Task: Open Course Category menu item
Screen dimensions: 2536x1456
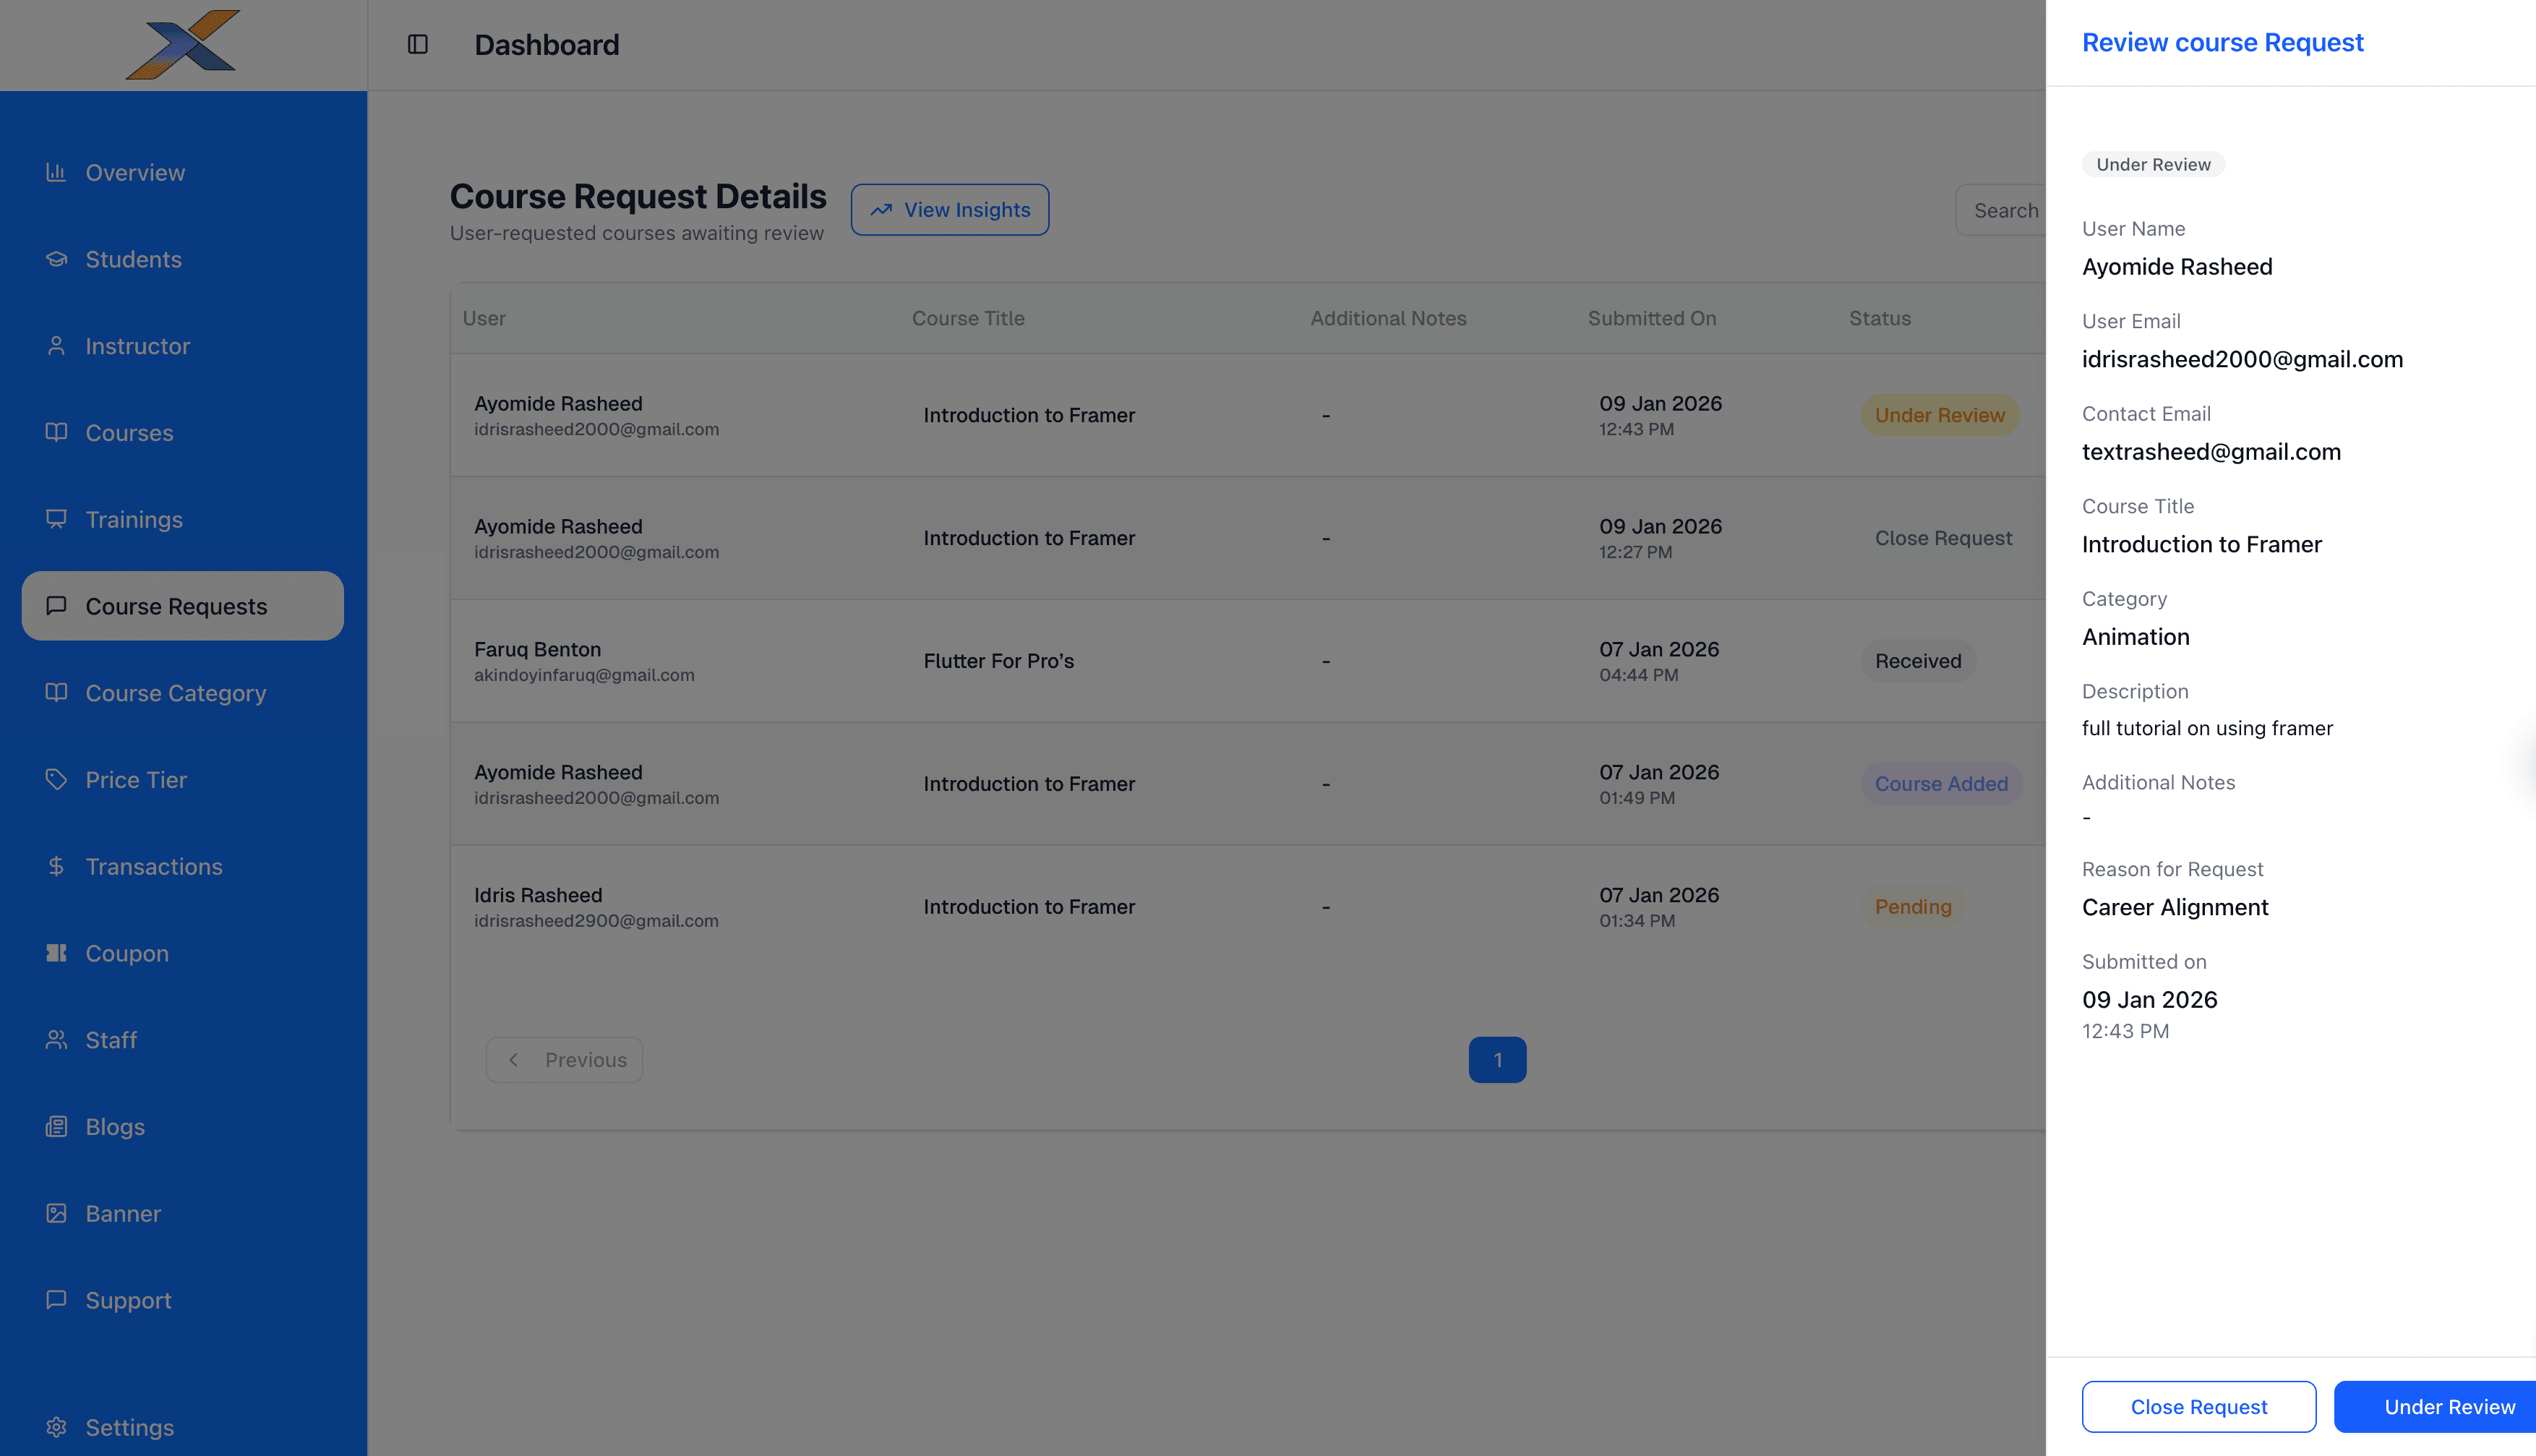Action: 175,693
